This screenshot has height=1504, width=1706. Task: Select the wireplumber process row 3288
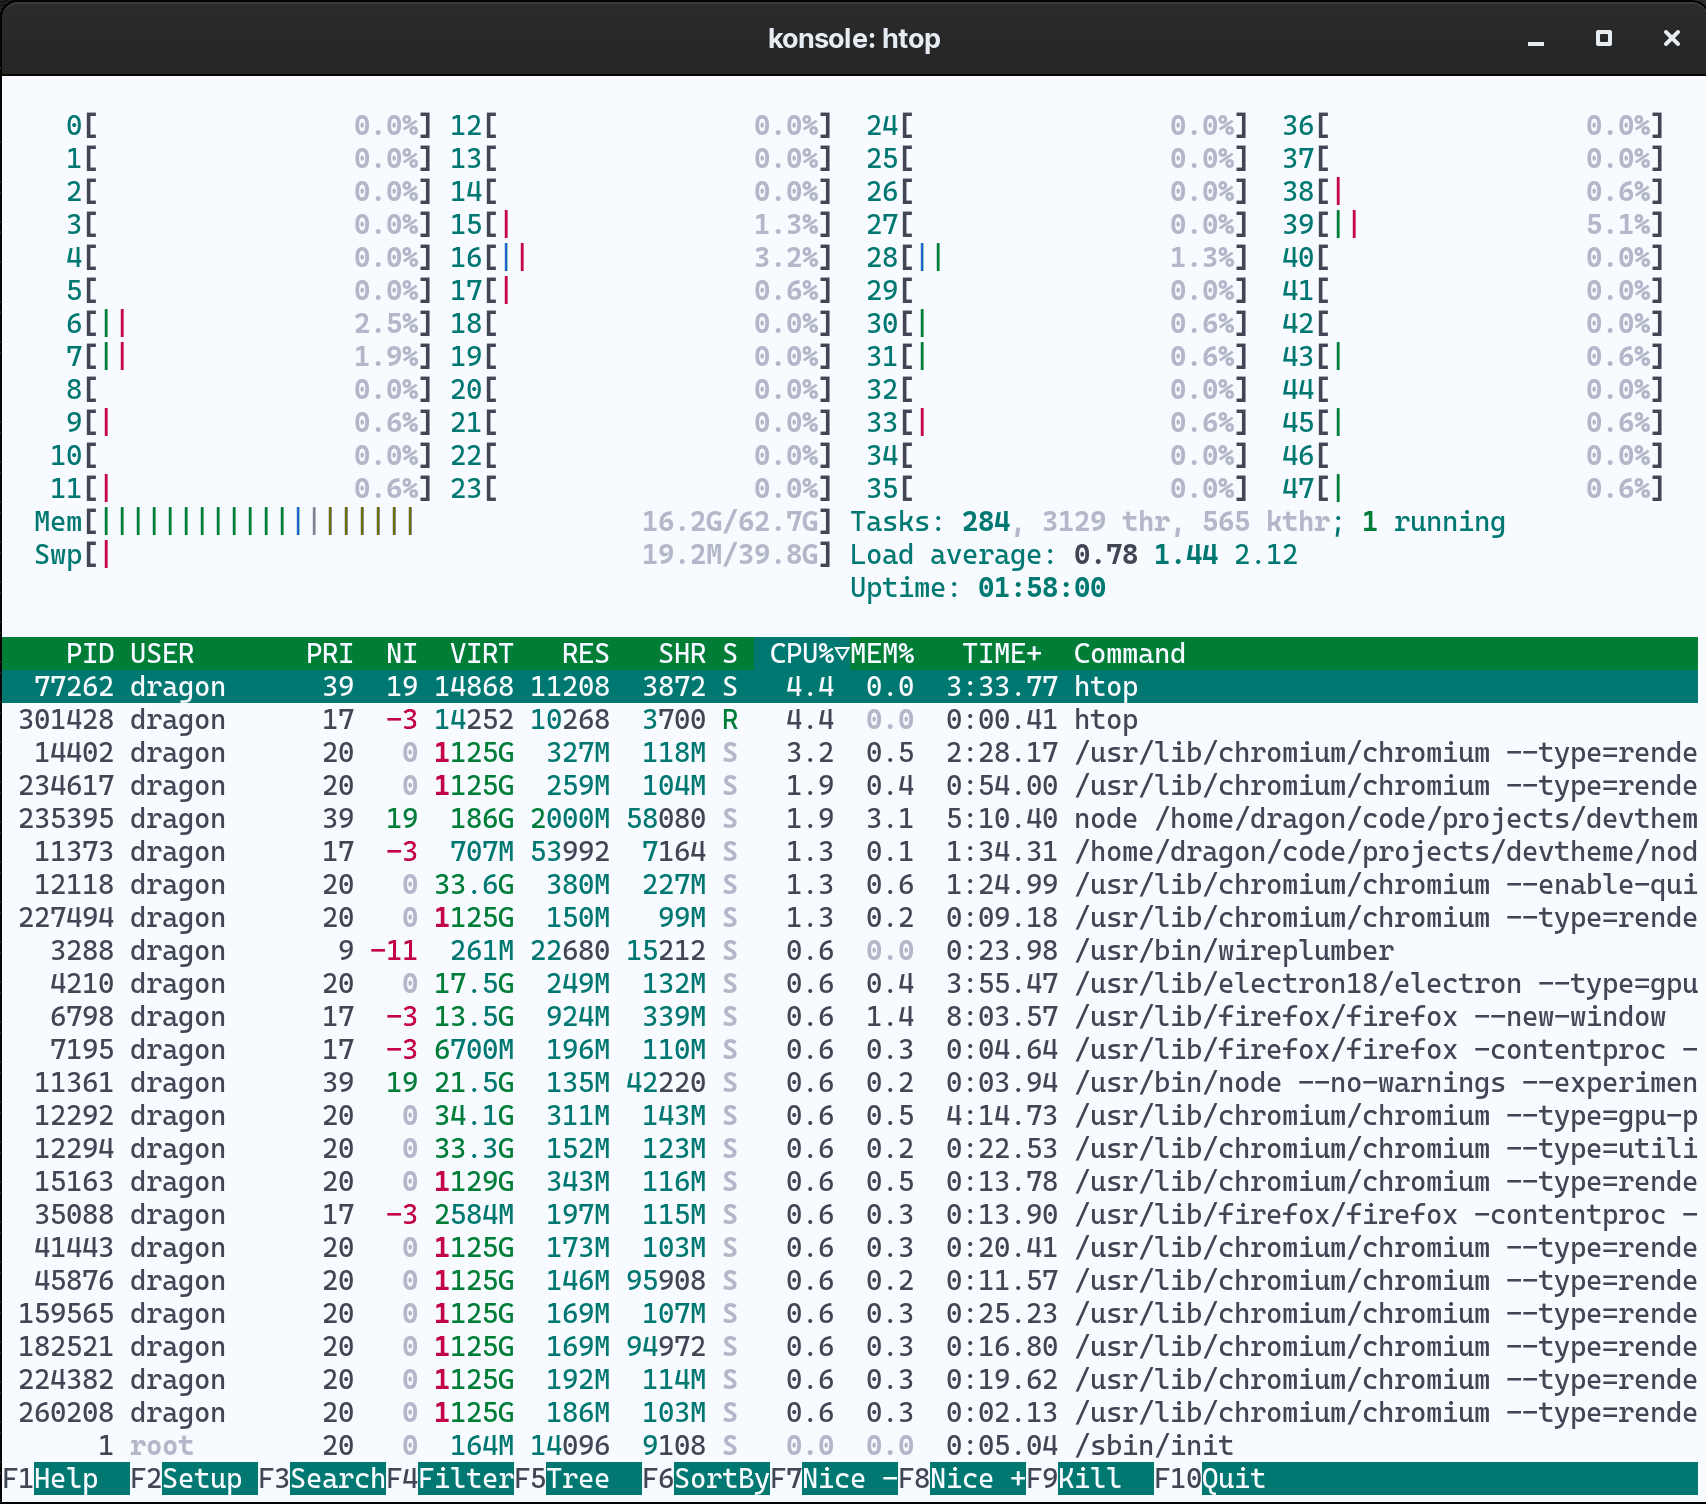click(x=850, y=951)
